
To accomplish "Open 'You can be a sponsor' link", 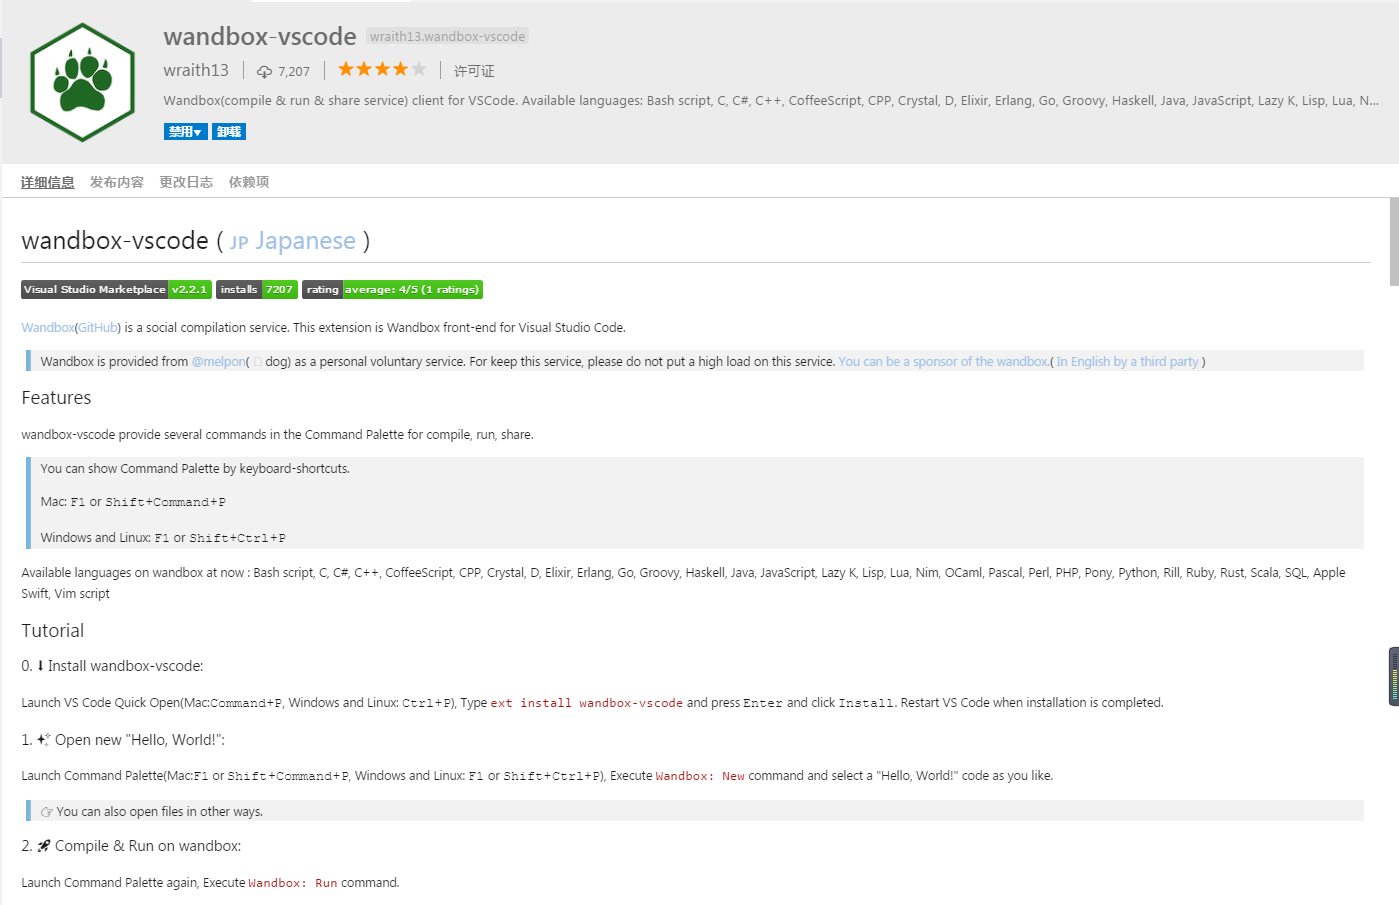I will coord(943,362).
